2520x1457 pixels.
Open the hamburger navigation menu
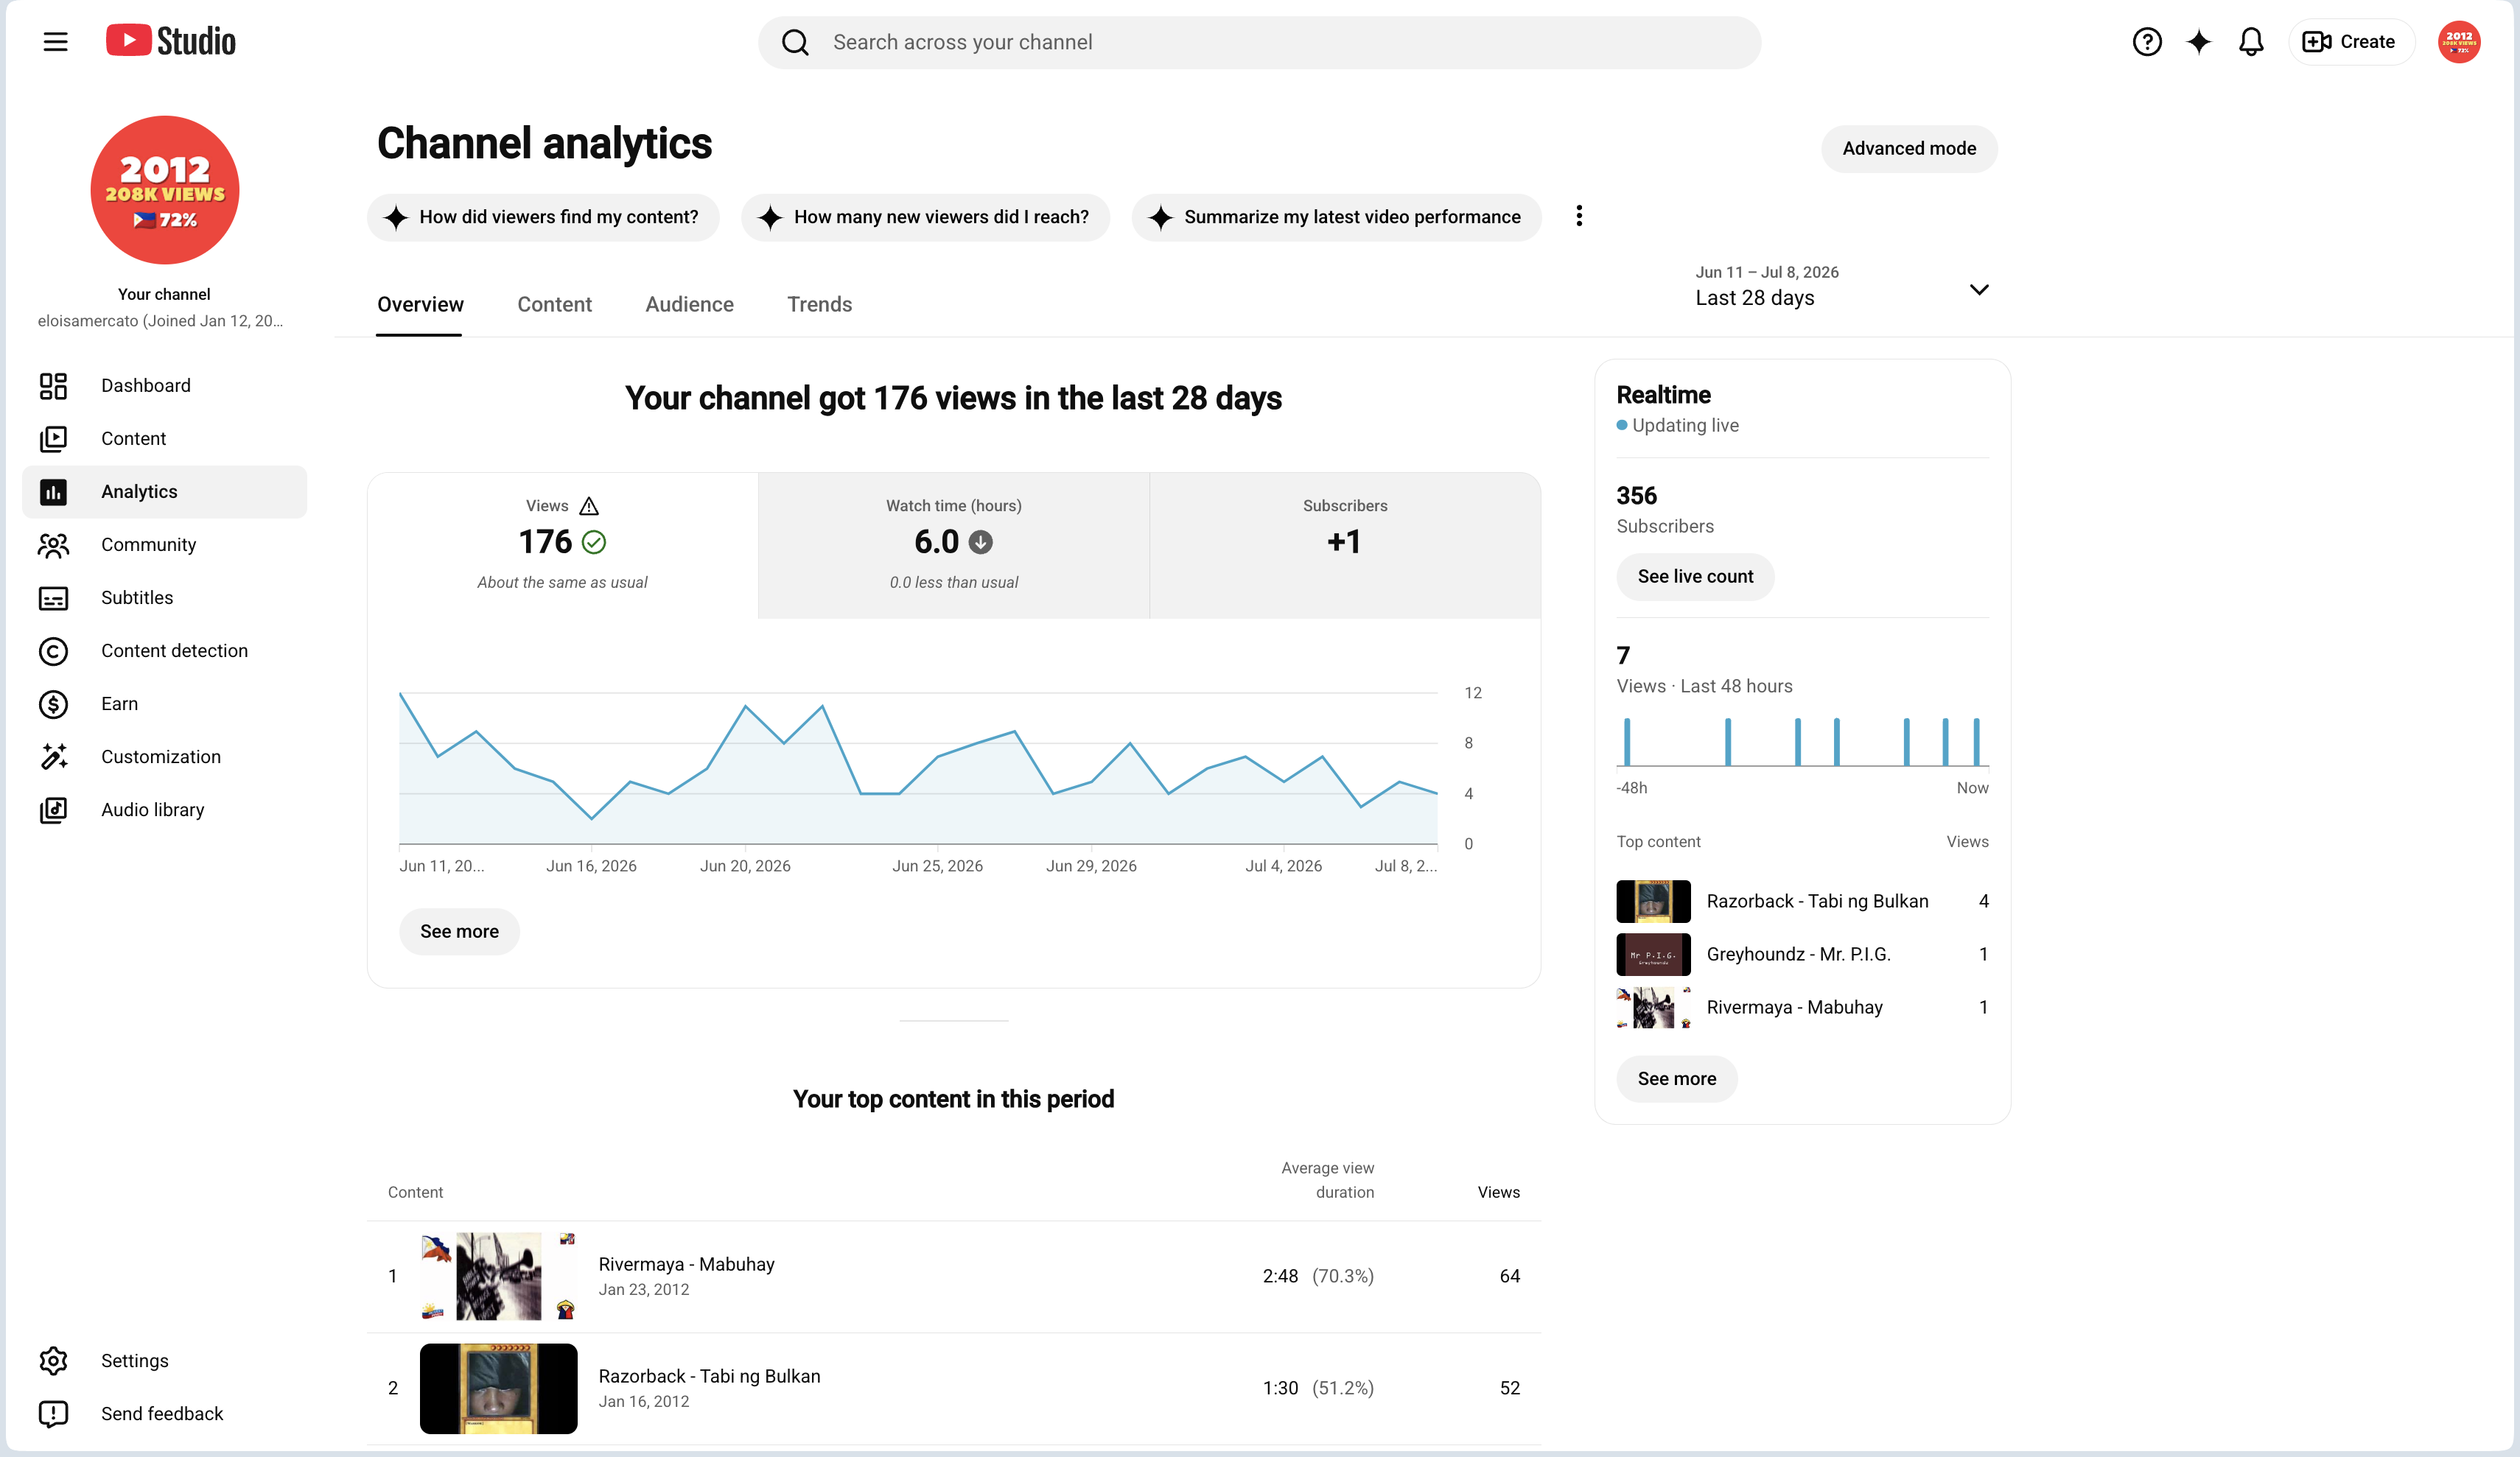[55, 41]
